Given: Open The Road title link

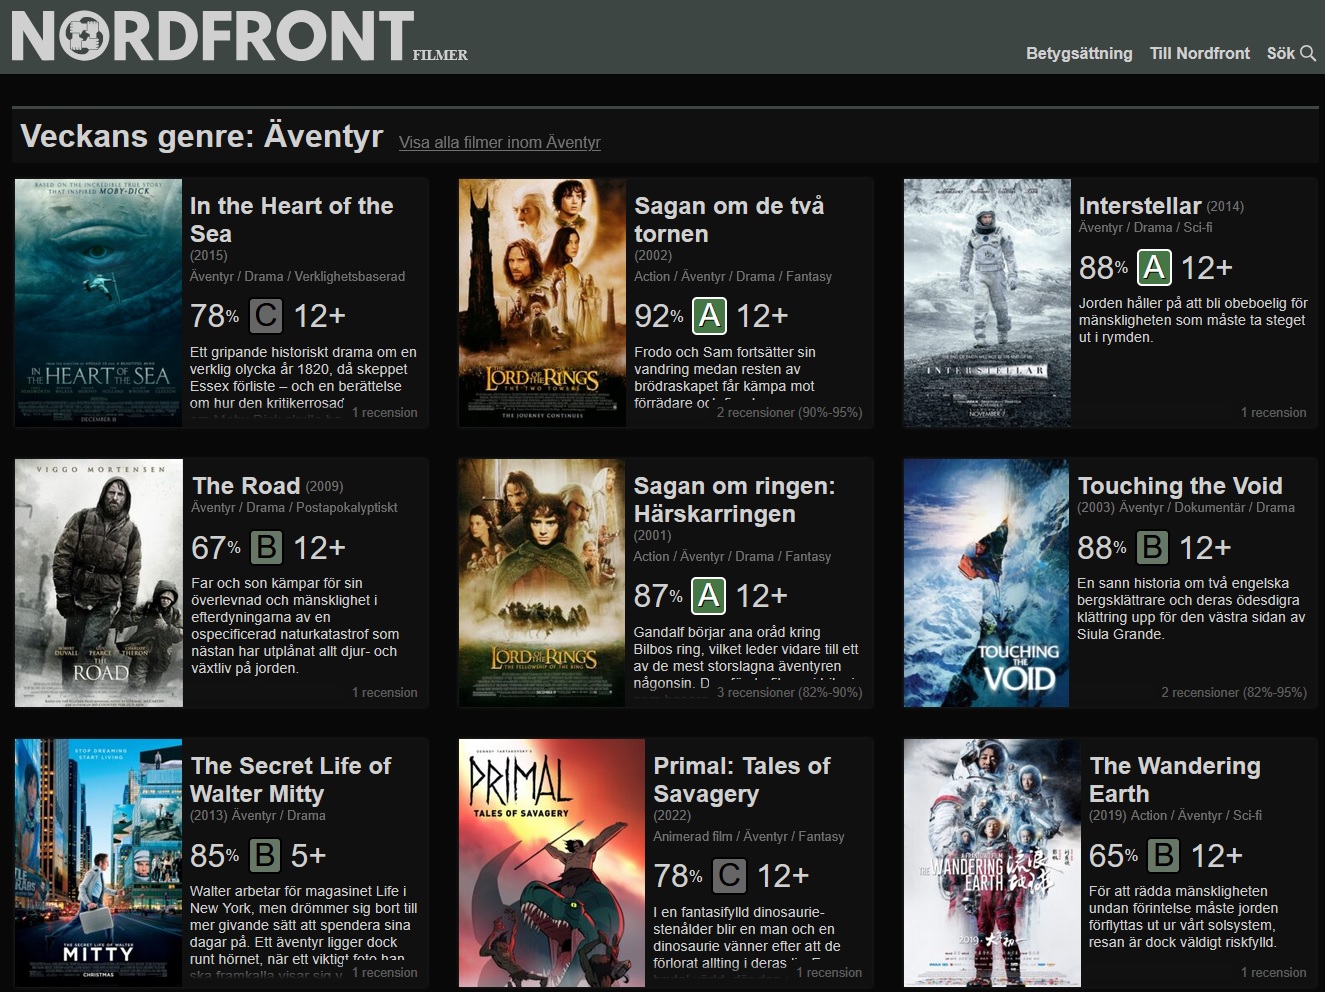Looking at the screenshot, I should pyautogui.click(x=246, y=486).
